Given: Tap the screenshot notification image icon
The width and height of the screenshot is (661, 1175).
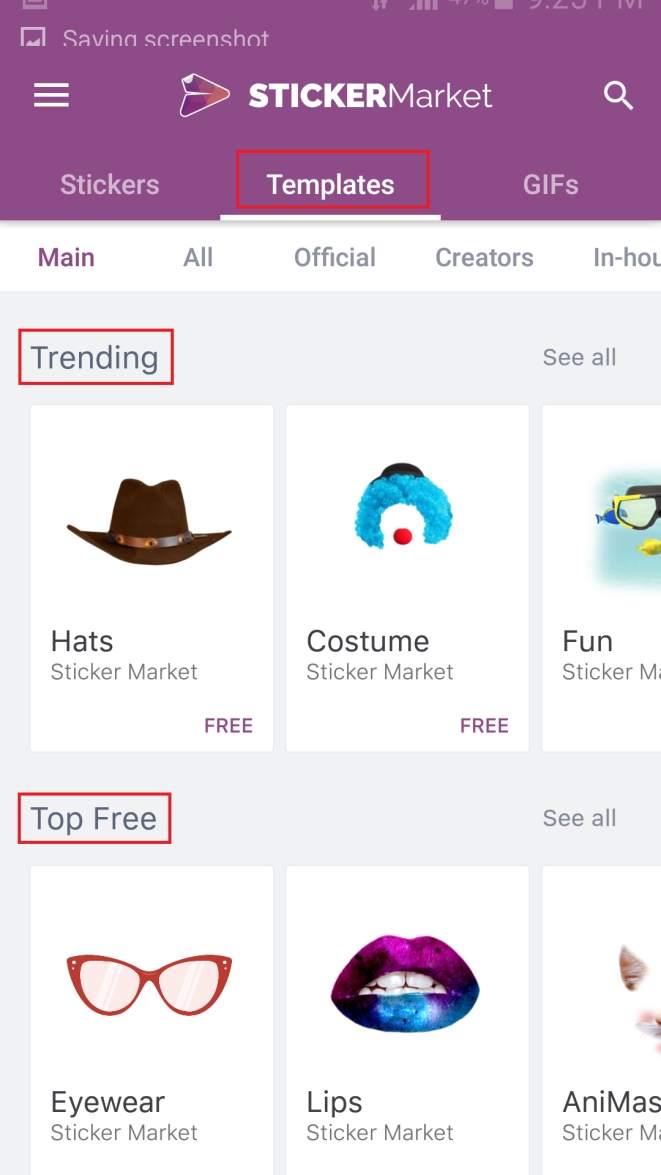Looking at the screenshot, I should coord(33,37).
